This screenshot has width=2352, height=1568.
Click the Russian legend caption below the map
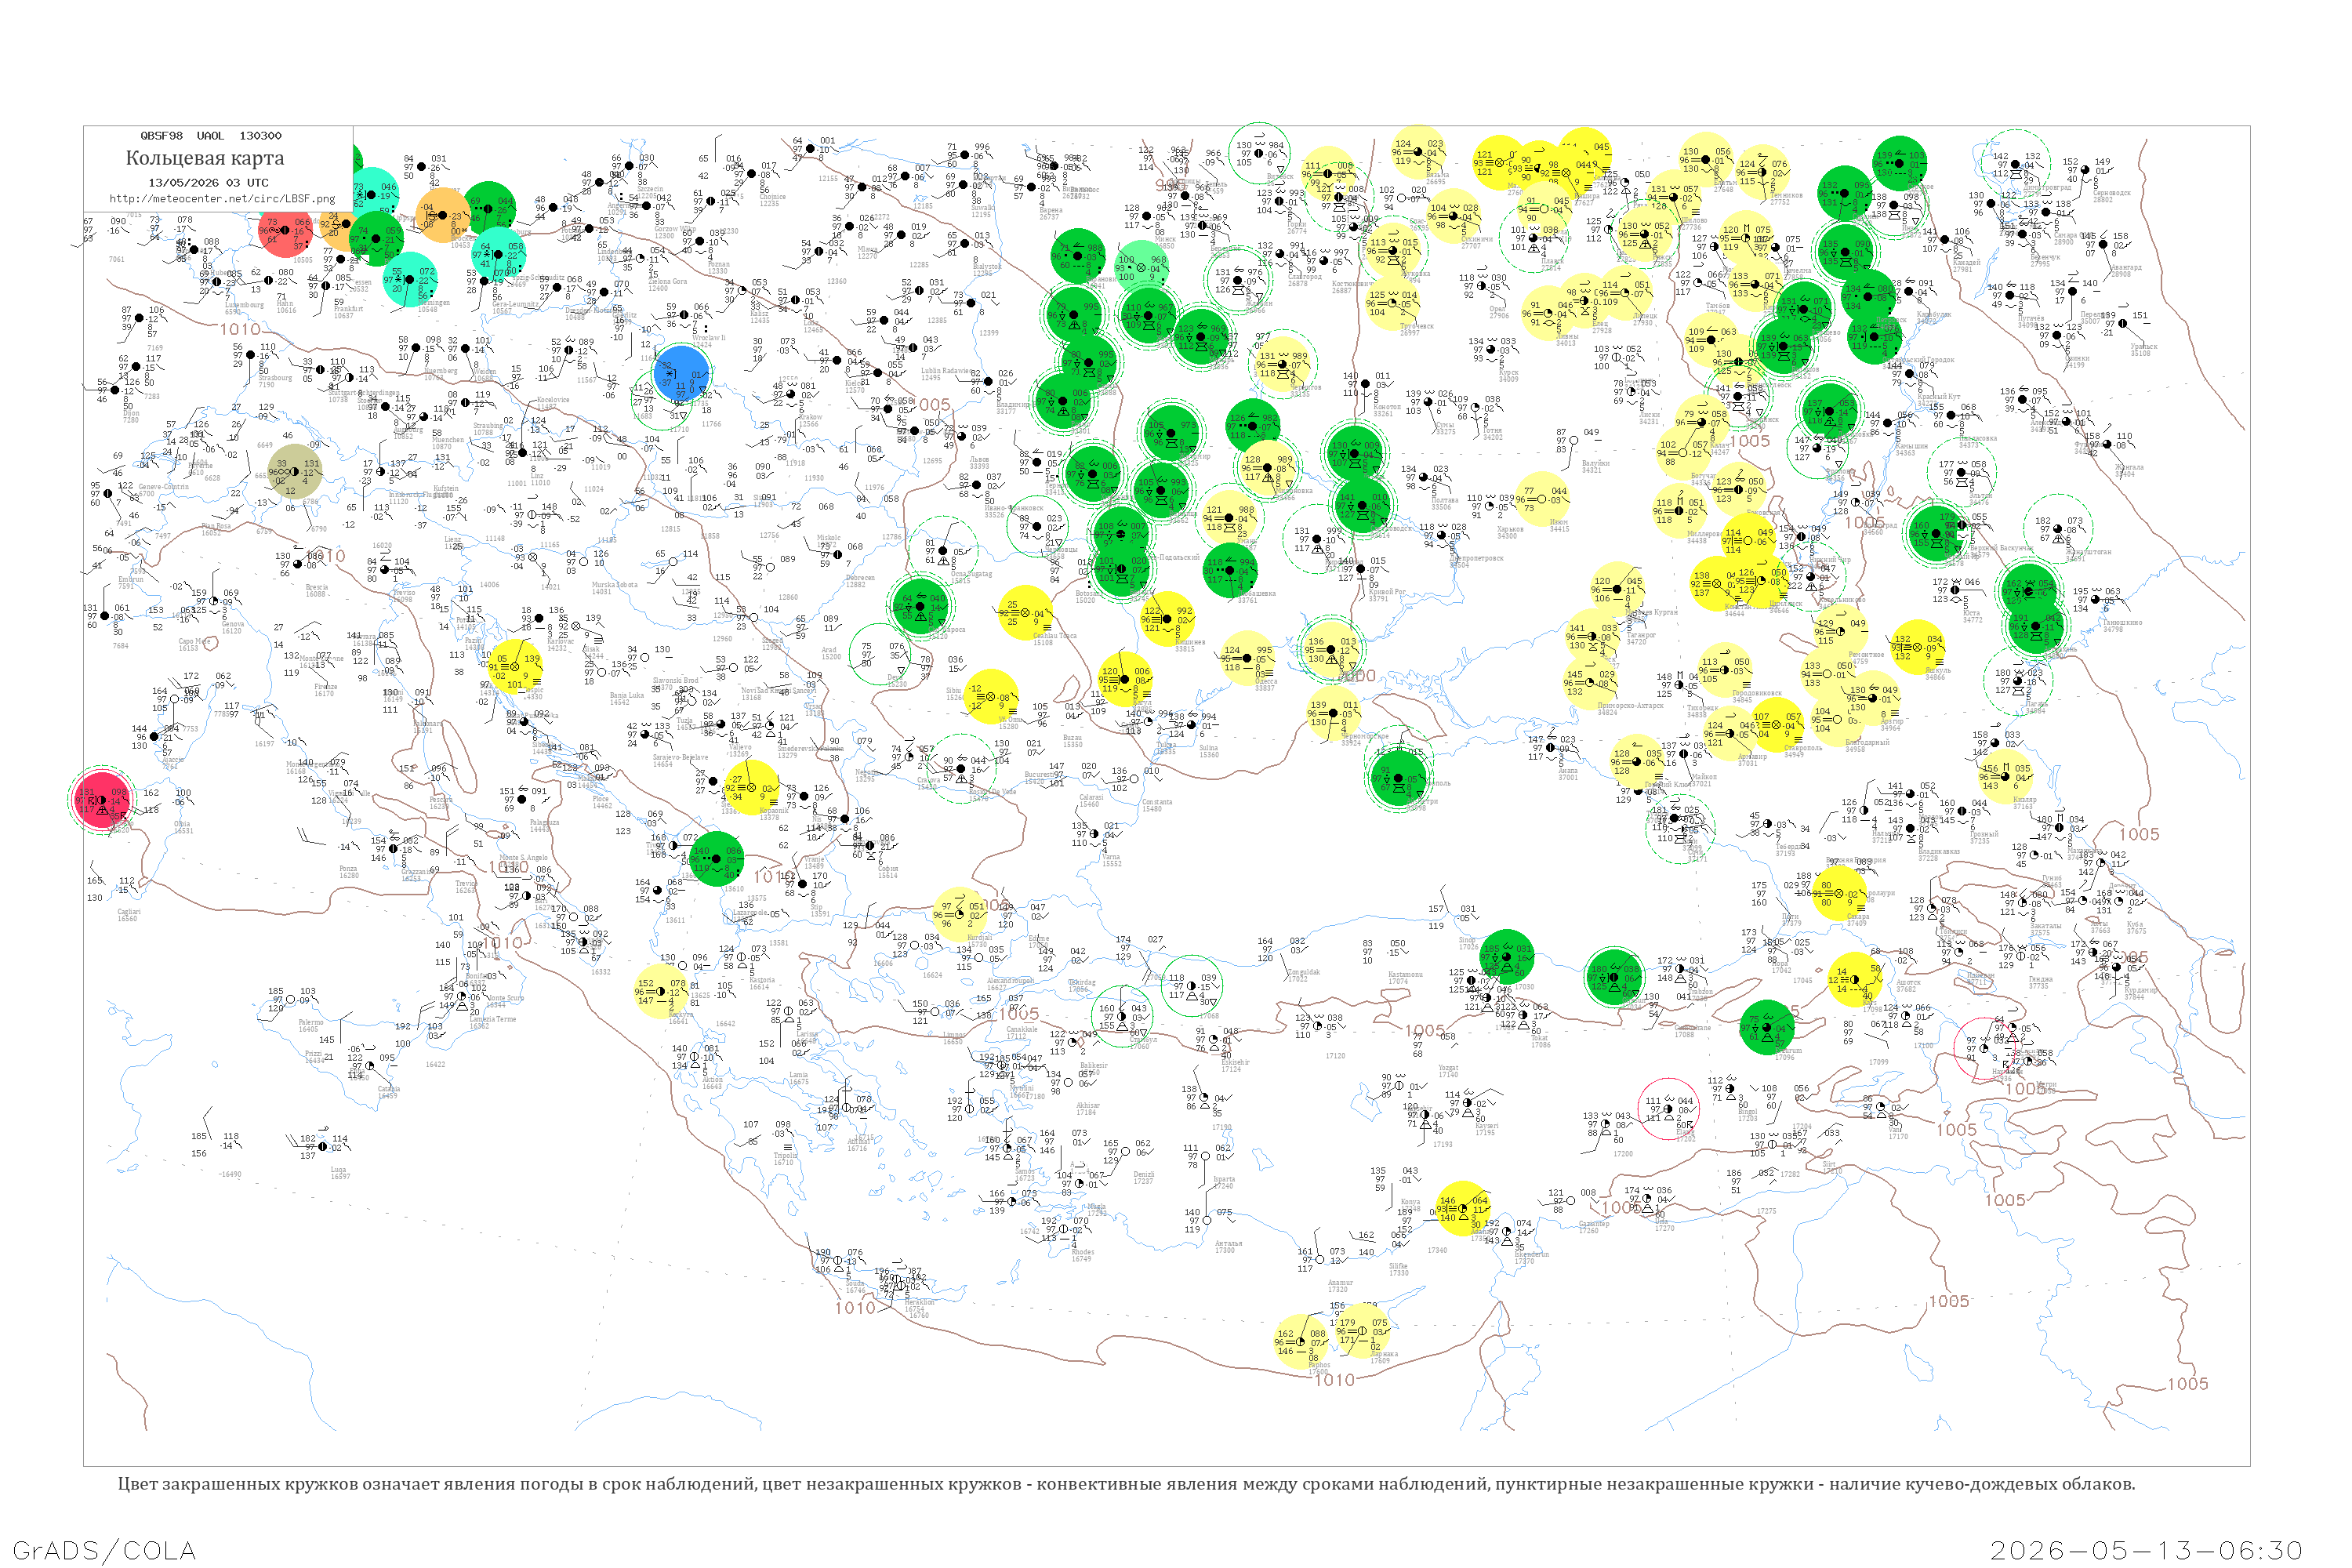pos(1126,1484)
